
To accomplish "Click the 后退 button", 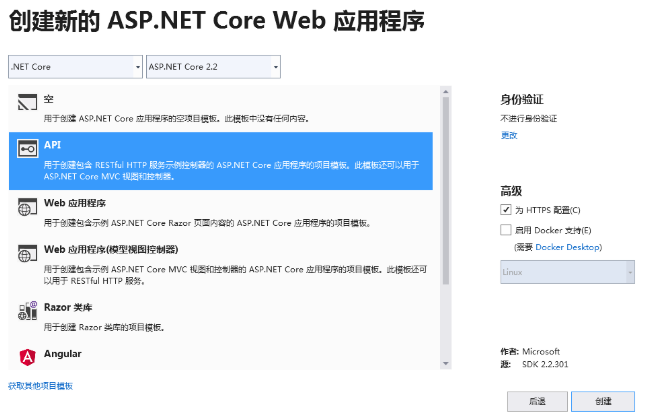I will 537,401.
